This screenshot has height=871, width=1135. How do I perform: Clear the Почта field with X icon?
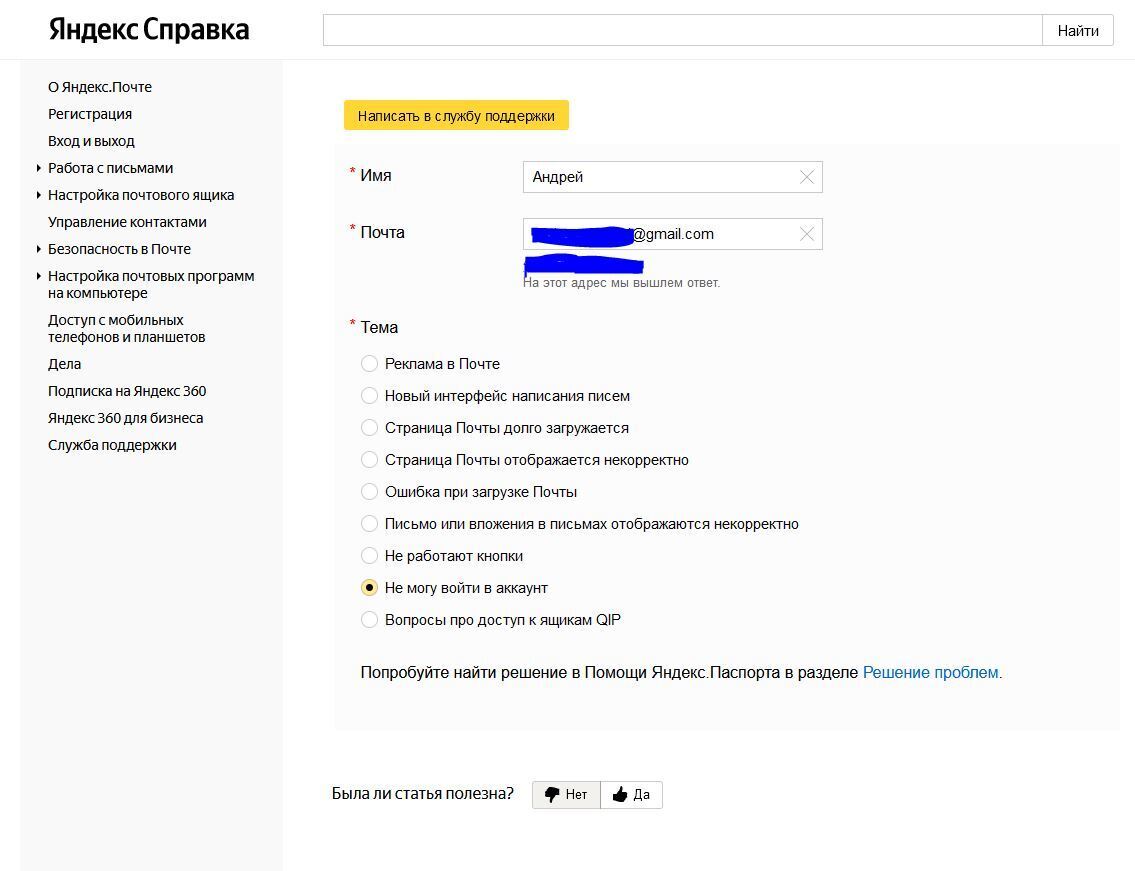click(807, 234)
